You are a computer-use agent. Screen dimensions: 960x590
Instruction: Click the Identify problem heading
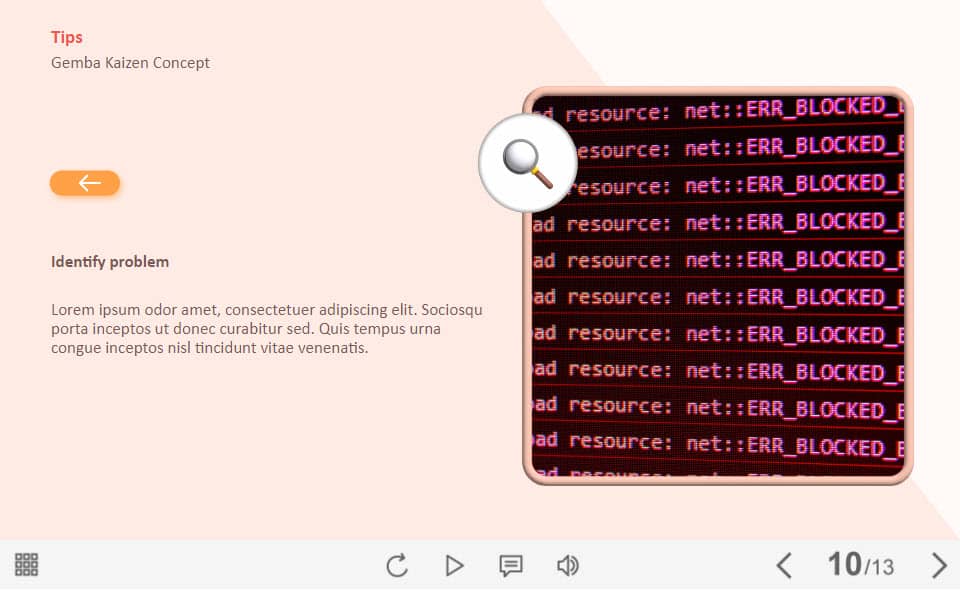[110, 262]
